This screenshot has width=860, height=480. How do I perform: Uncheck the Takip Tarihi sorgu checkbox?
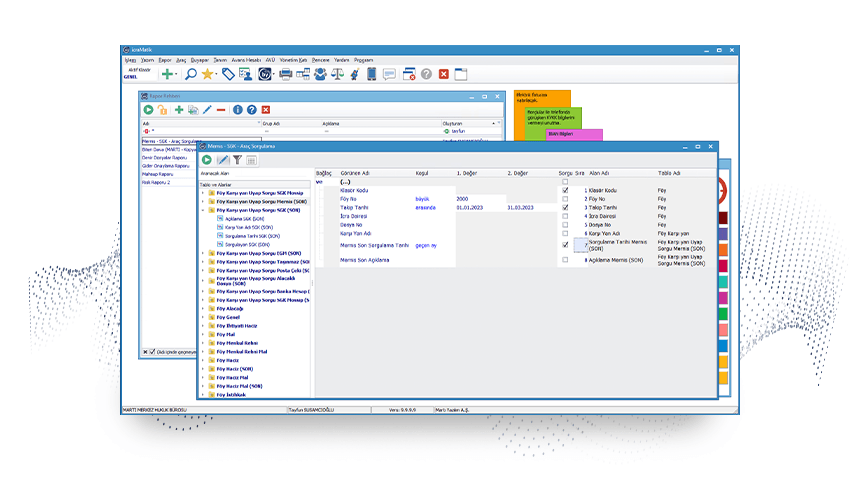565,207
